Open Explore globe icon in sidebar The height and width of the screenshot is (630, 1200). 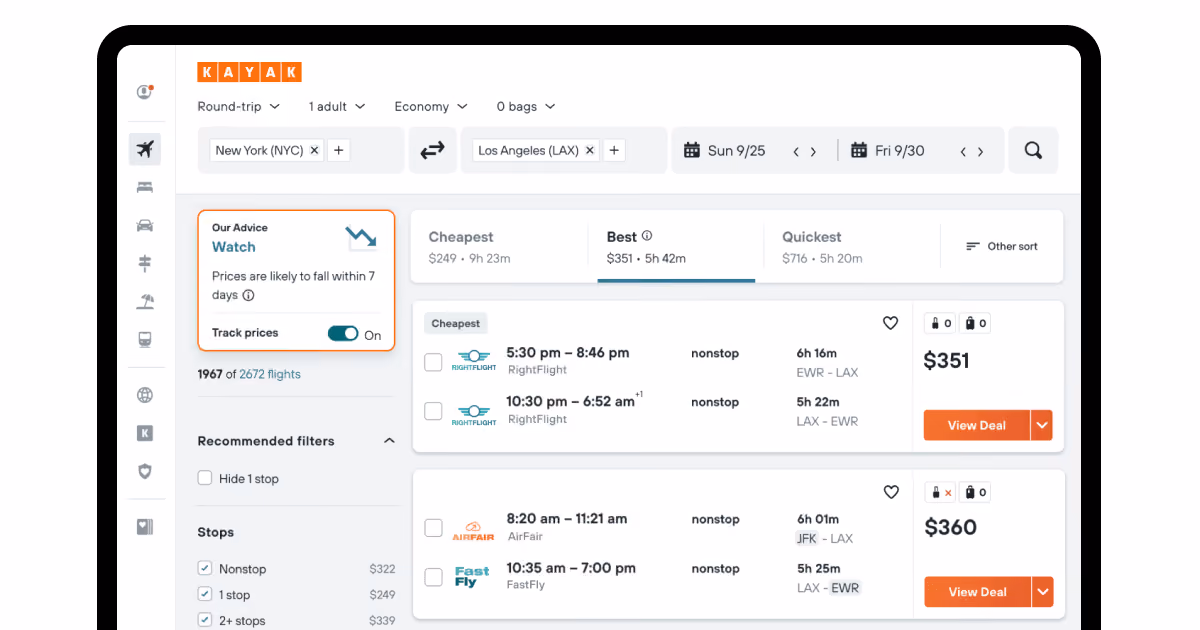point(145,395)
